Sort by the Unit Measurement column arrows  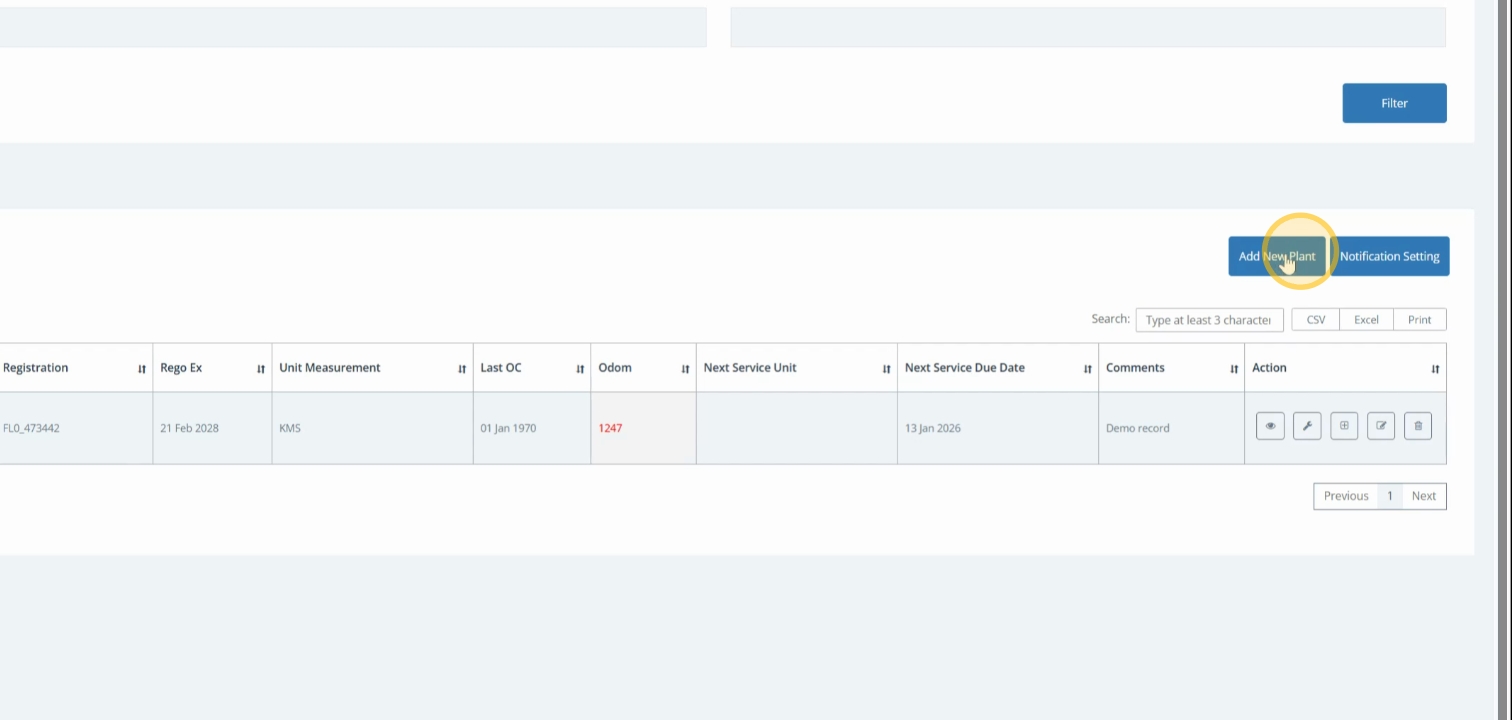(x=462, y=369)
